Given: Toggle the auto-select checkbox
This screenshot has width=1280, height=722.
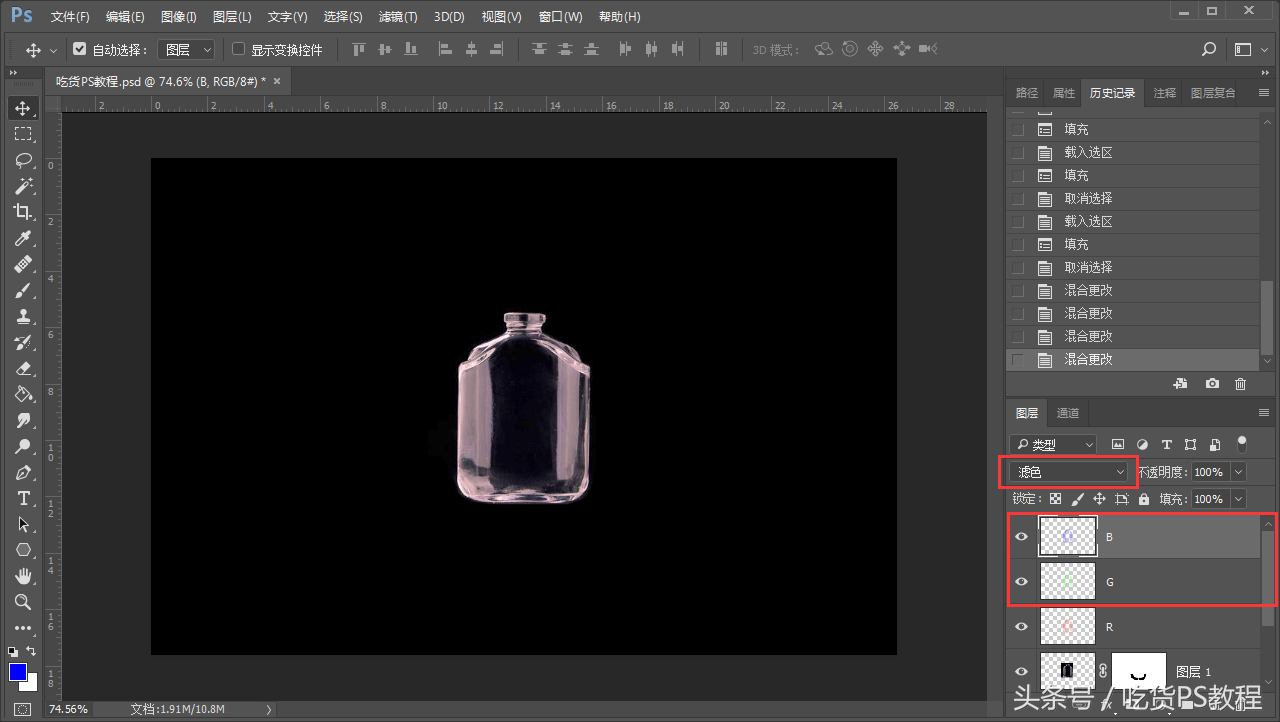Looking at the screenshot, I should click(79, 49).
